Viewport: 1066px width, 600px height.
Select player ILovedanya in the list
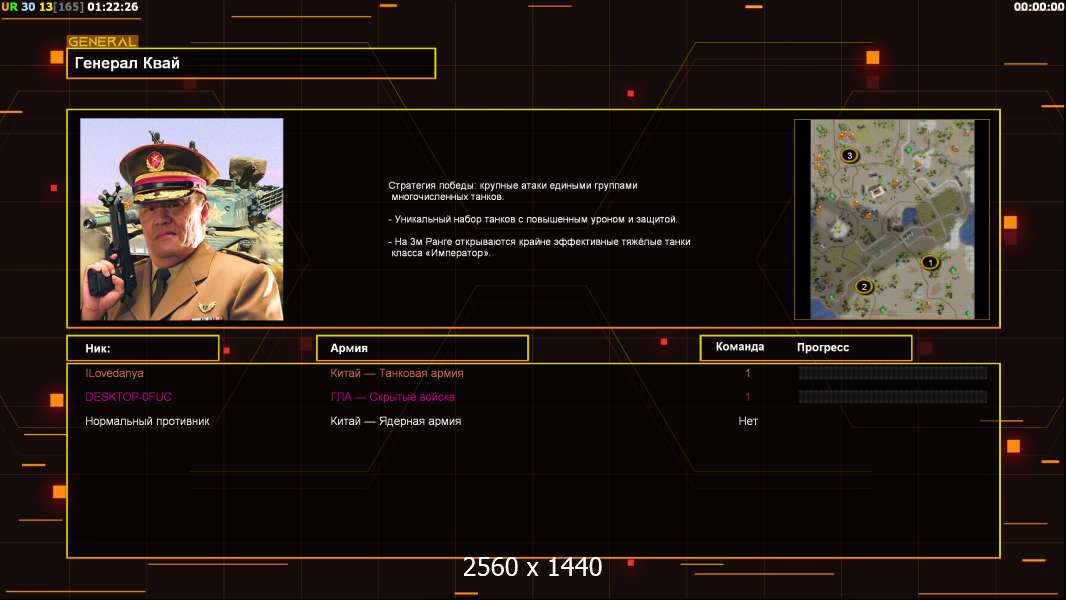114,373
